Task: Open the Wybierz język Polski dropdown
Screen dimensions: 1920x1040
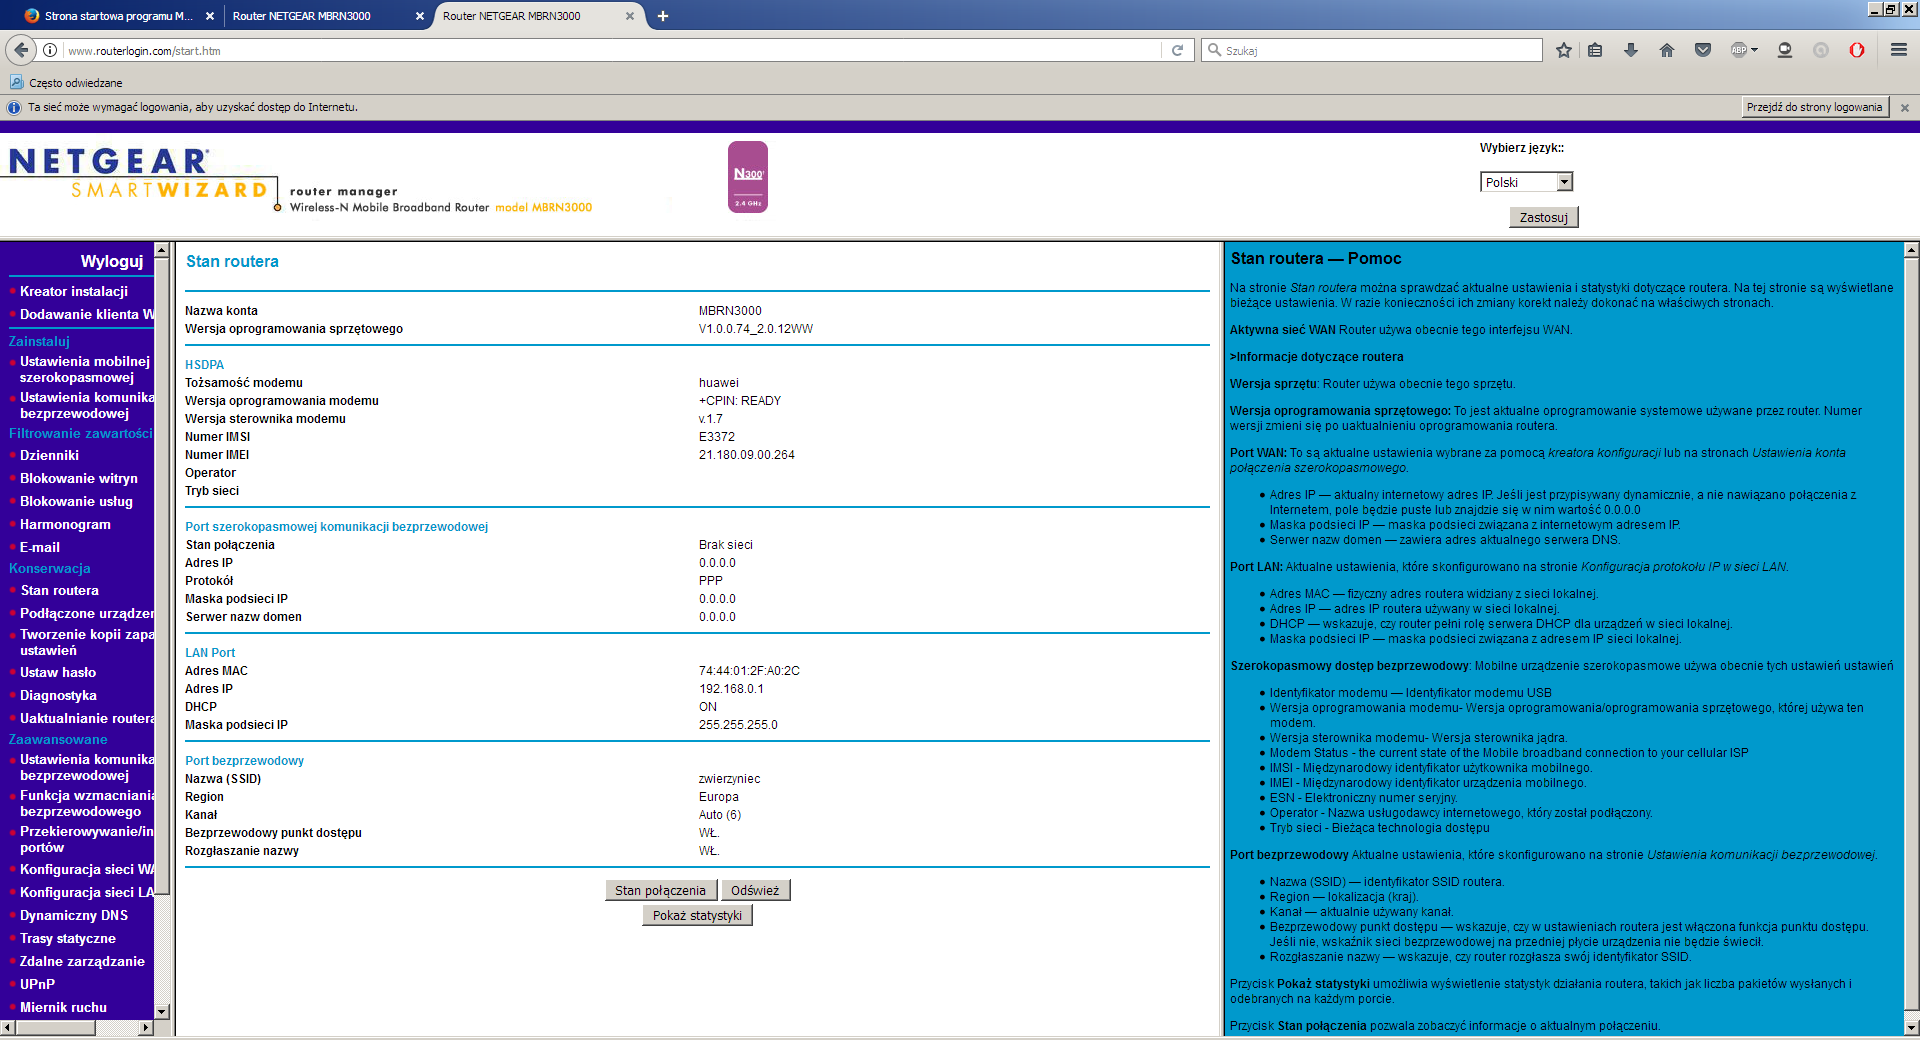Action: [1526, 182]
